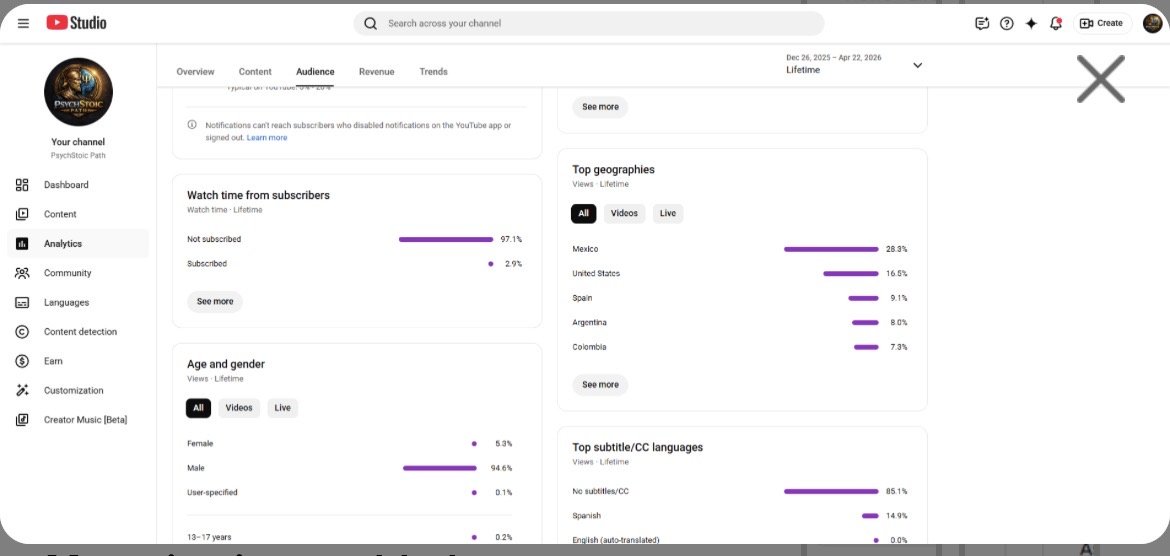Screen dimensions: 1170x556
Task: Click the Argentina geography row
Action: 740,322
